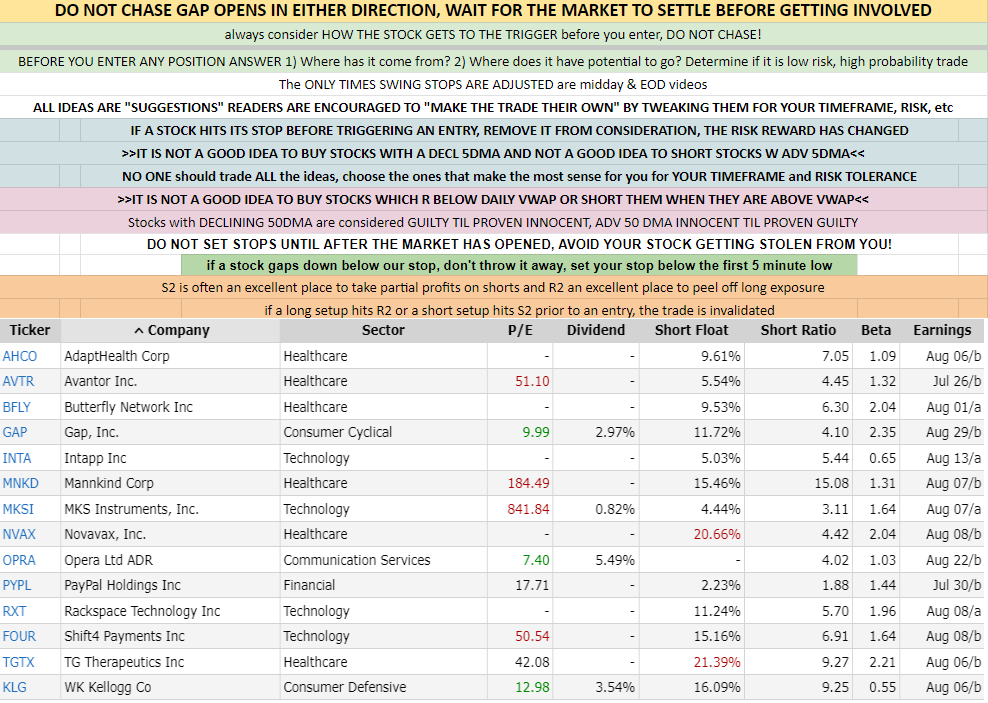Open the OPRA ticker link
This screenshot has width=988, height=703.
tap(19, 560)
